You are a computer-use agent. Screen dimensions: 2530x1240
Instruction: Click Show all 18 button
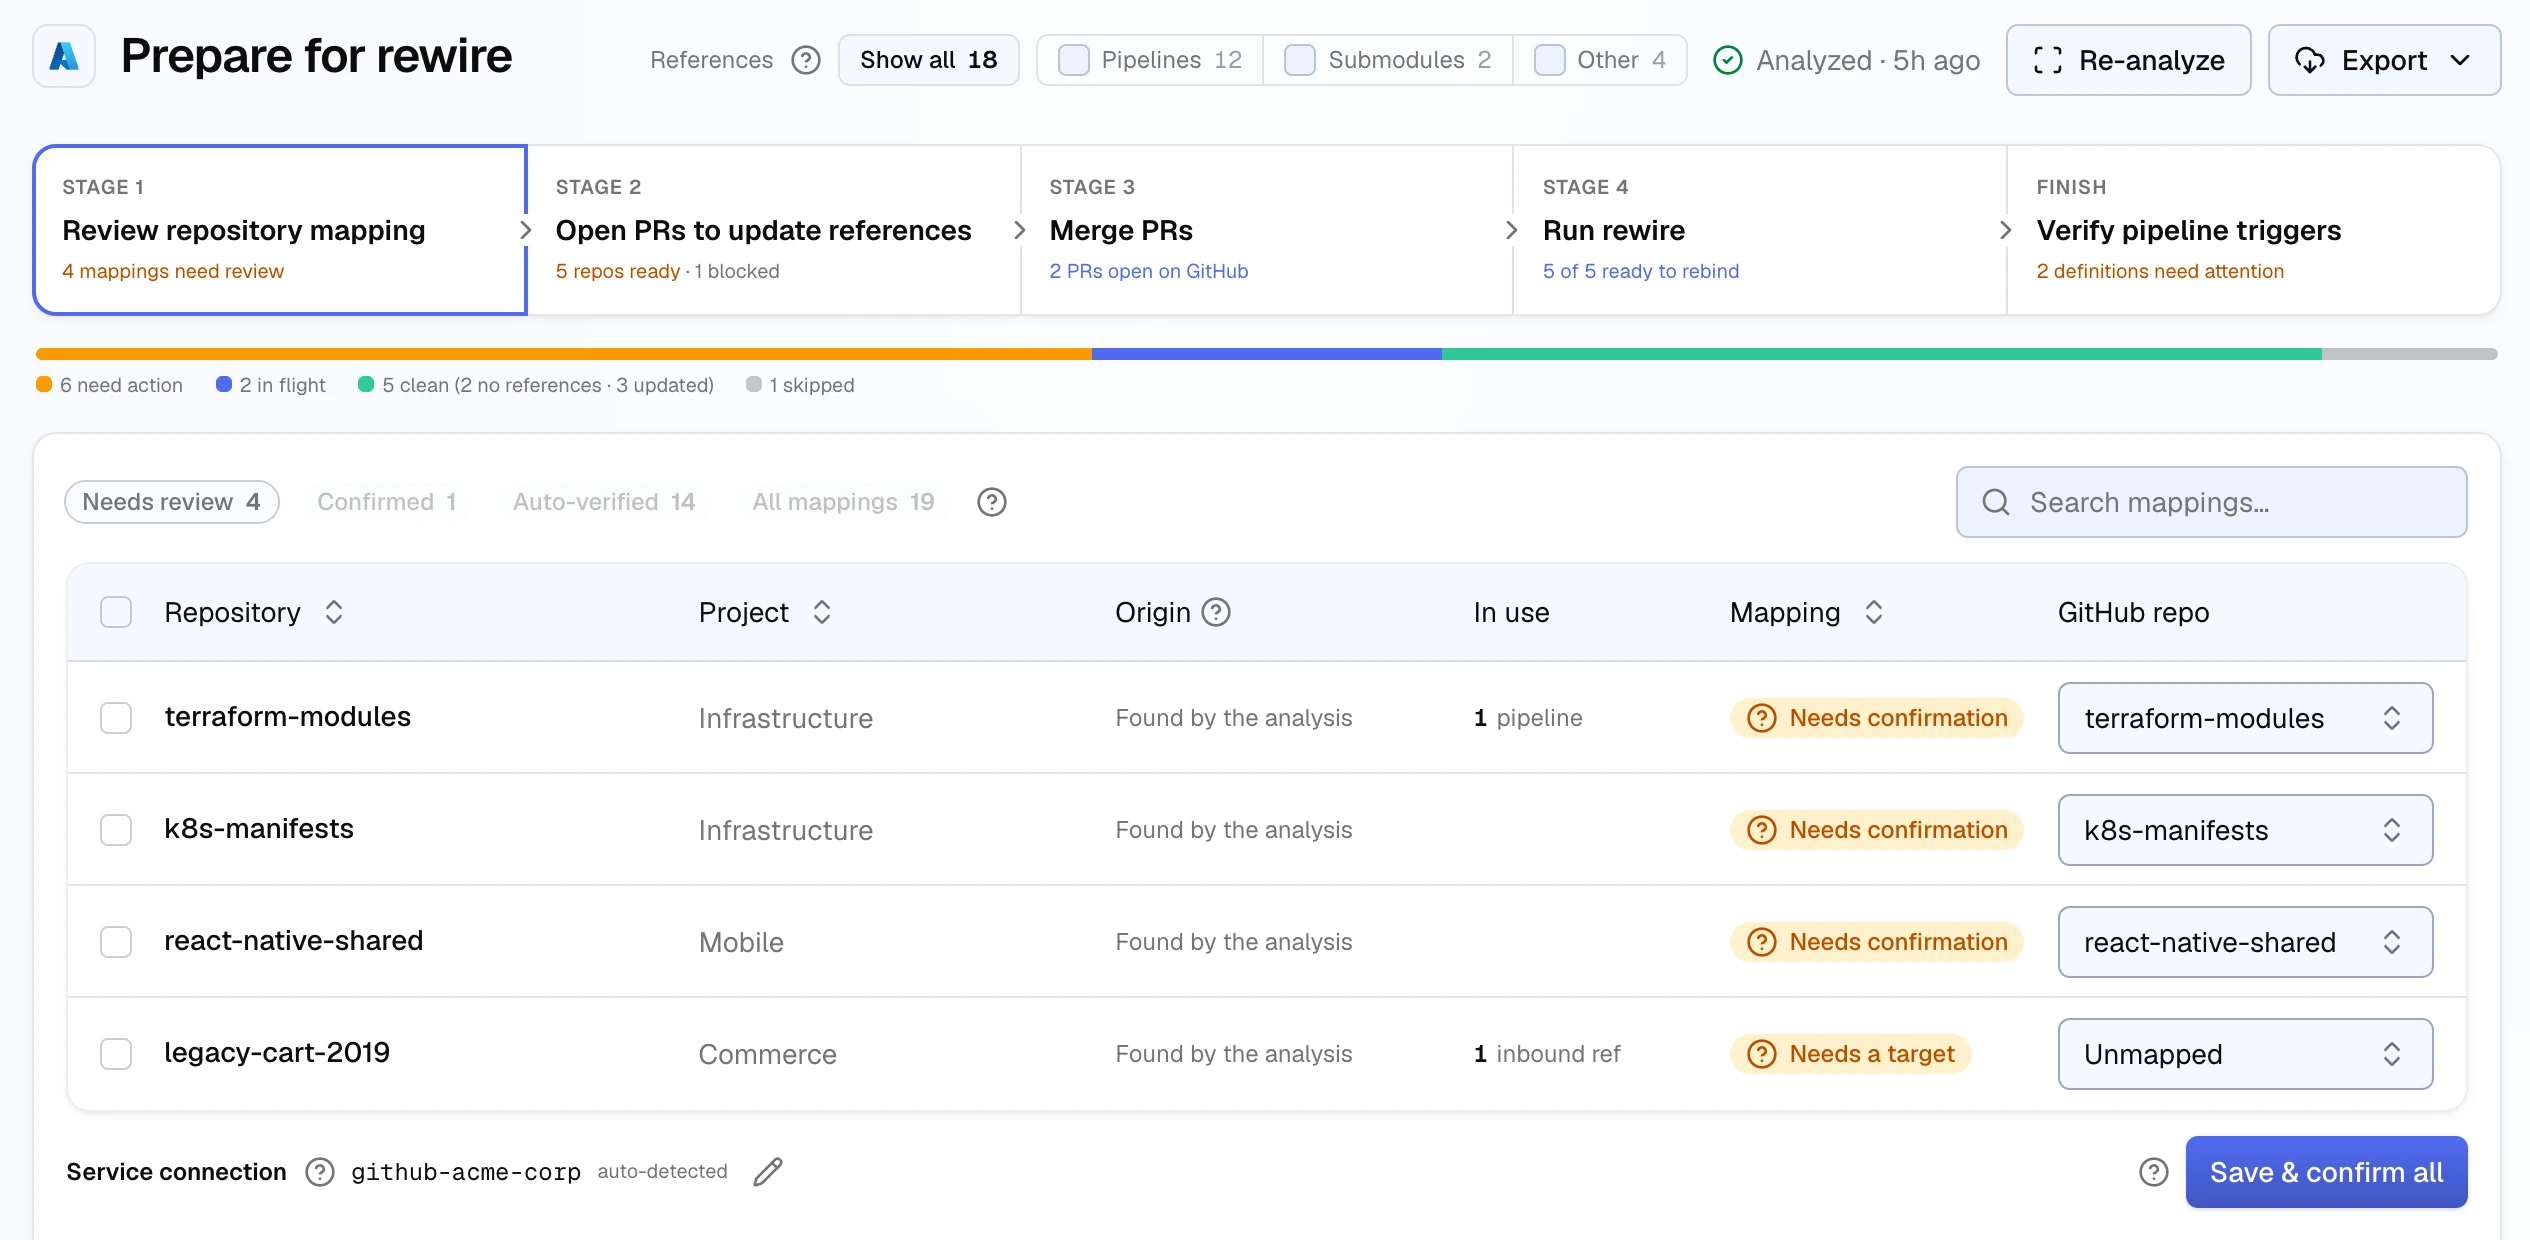[x=929, y=60]
